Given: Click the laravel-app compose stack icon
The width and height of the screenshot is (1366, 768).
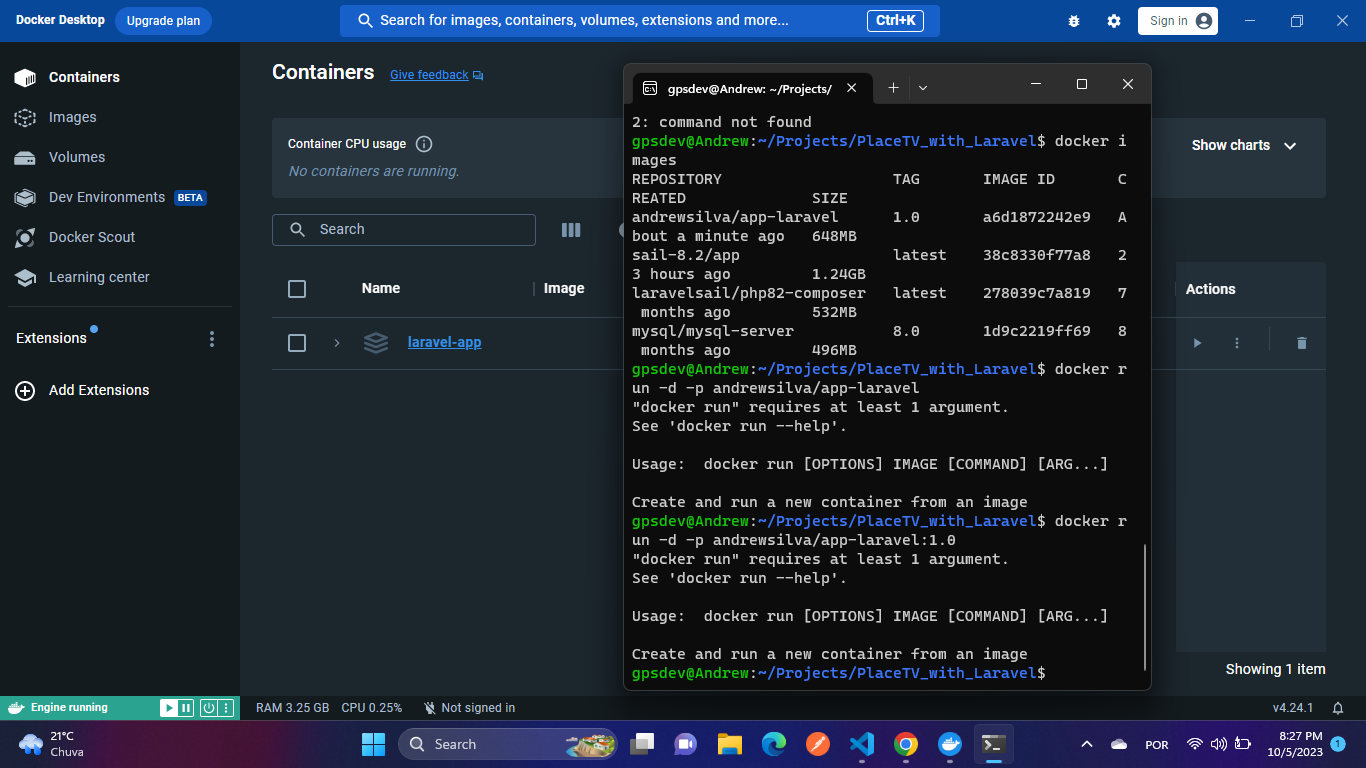Looking at the screenshot, I should pyautogui.click(x=376, y=343).
